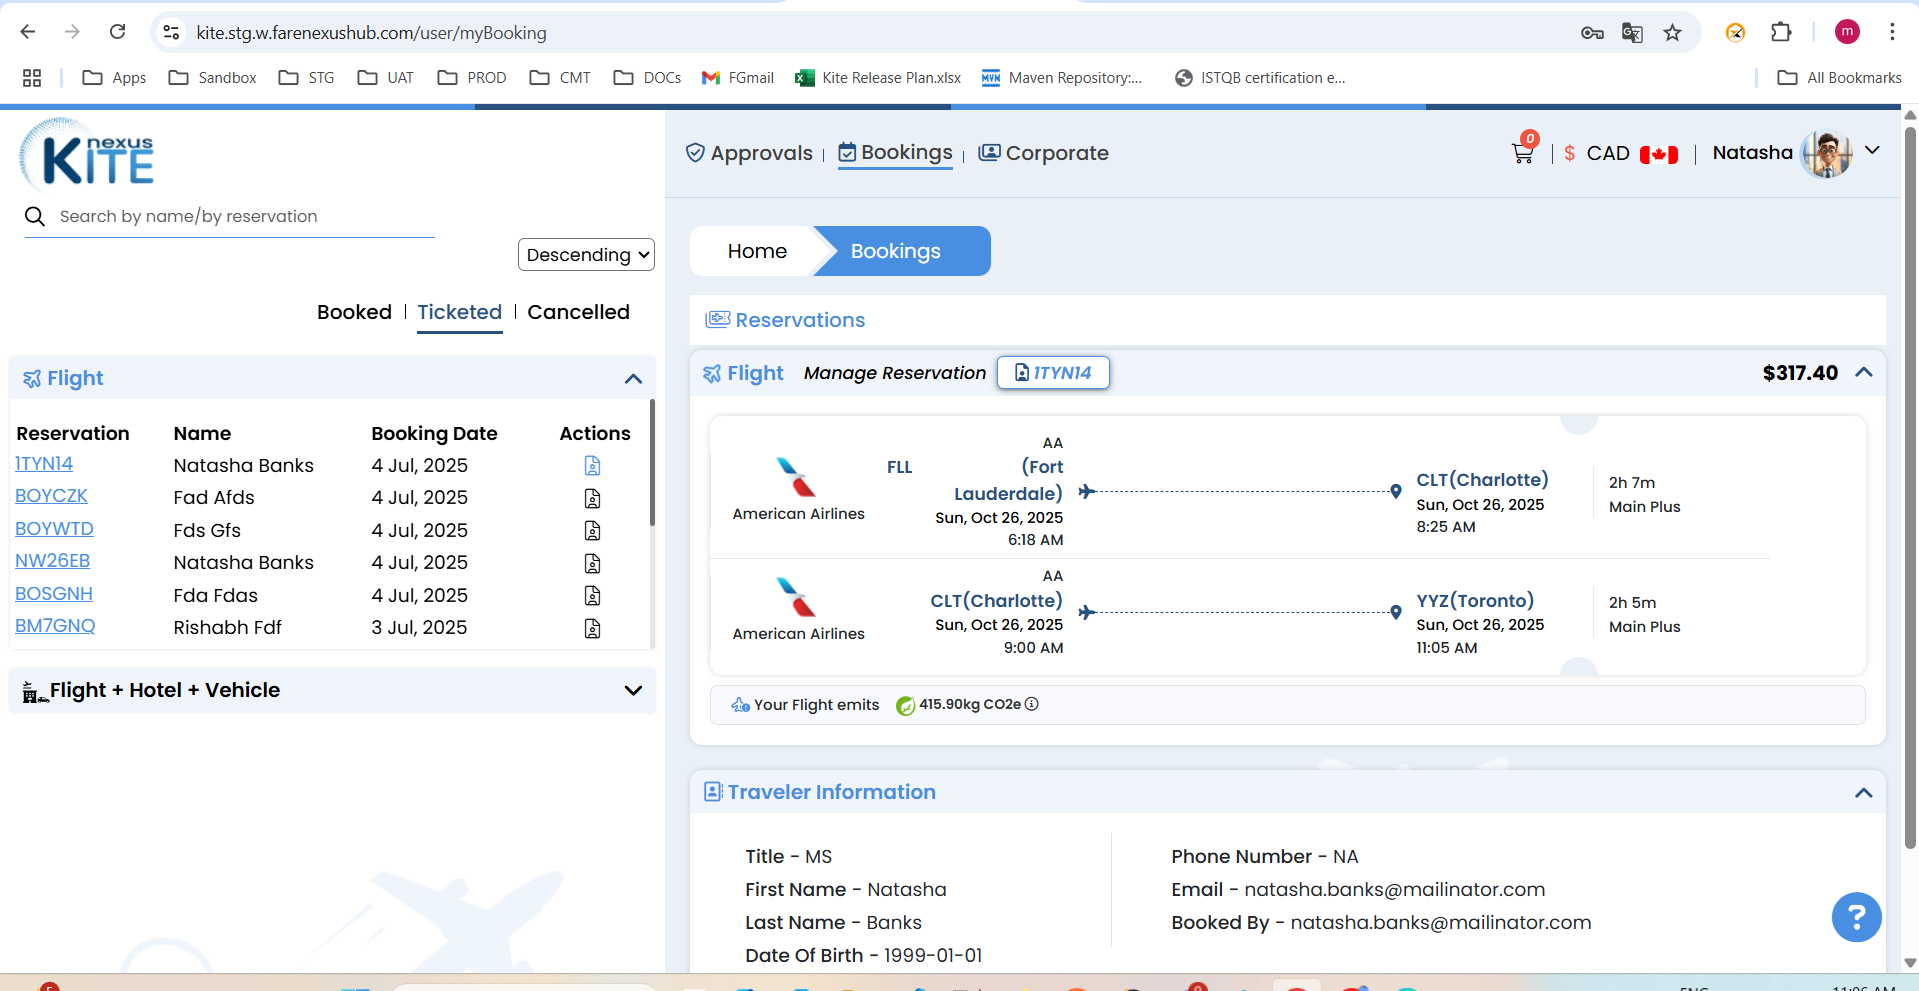
Task: Open reservation ITYN14 link in list
Action: pyautogui.click(x=44, y=464)
